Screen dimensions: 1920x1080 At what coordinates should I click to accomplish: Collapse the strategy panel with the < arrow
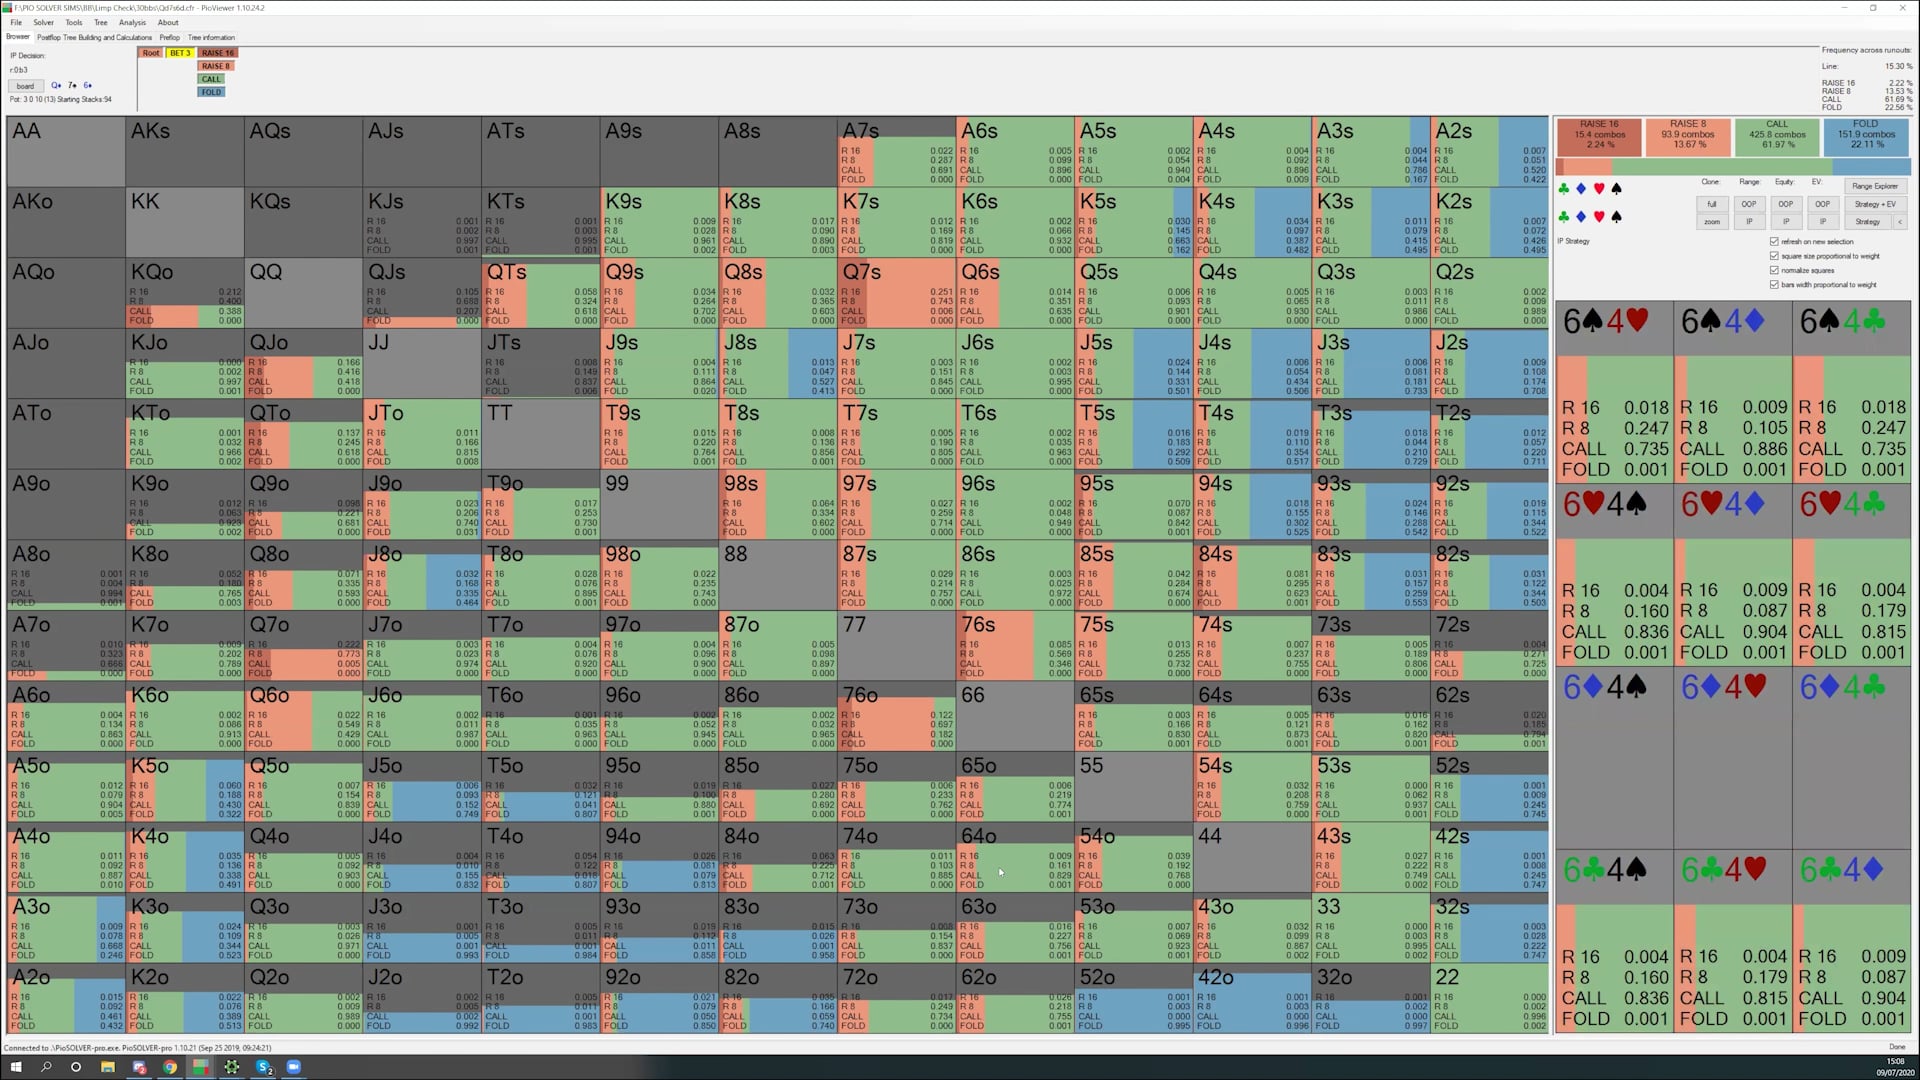pos(1900,221)
